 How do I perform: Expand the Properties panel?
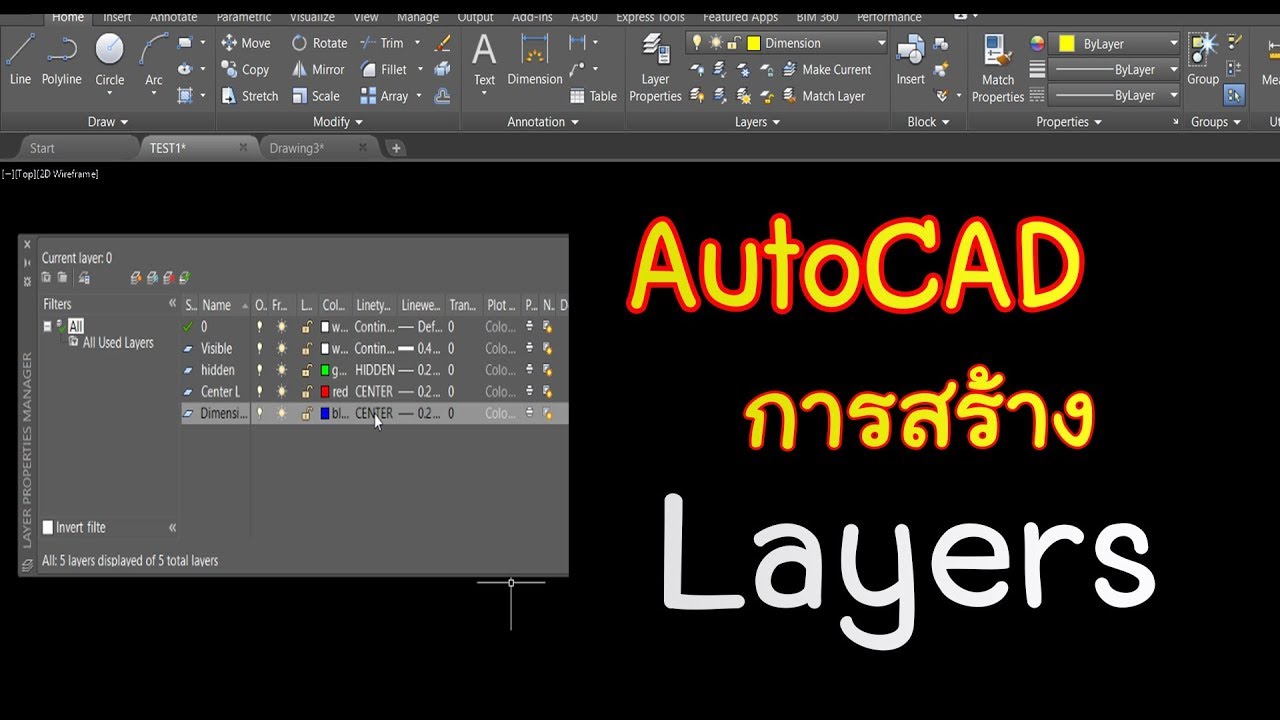point(1069,122)
